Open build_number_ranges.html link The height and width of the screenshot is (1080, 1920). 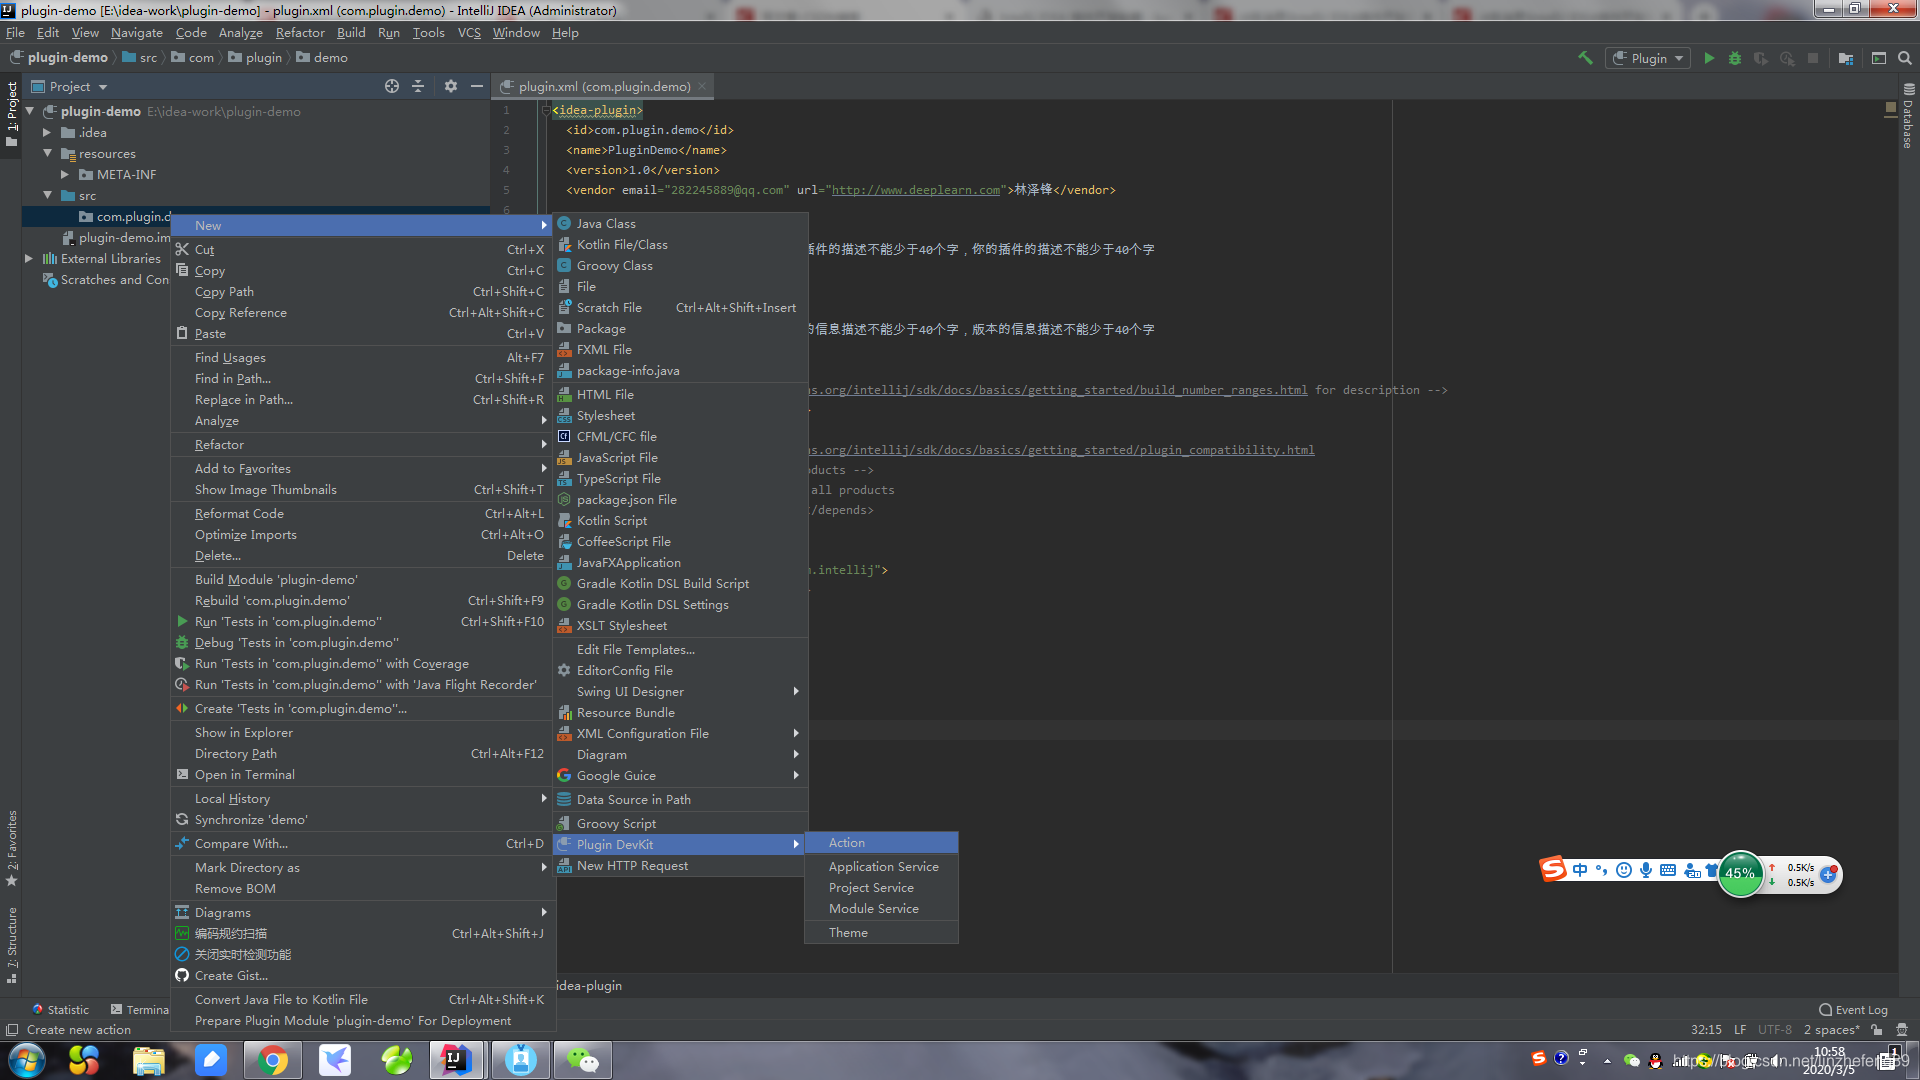[1058, 390]
